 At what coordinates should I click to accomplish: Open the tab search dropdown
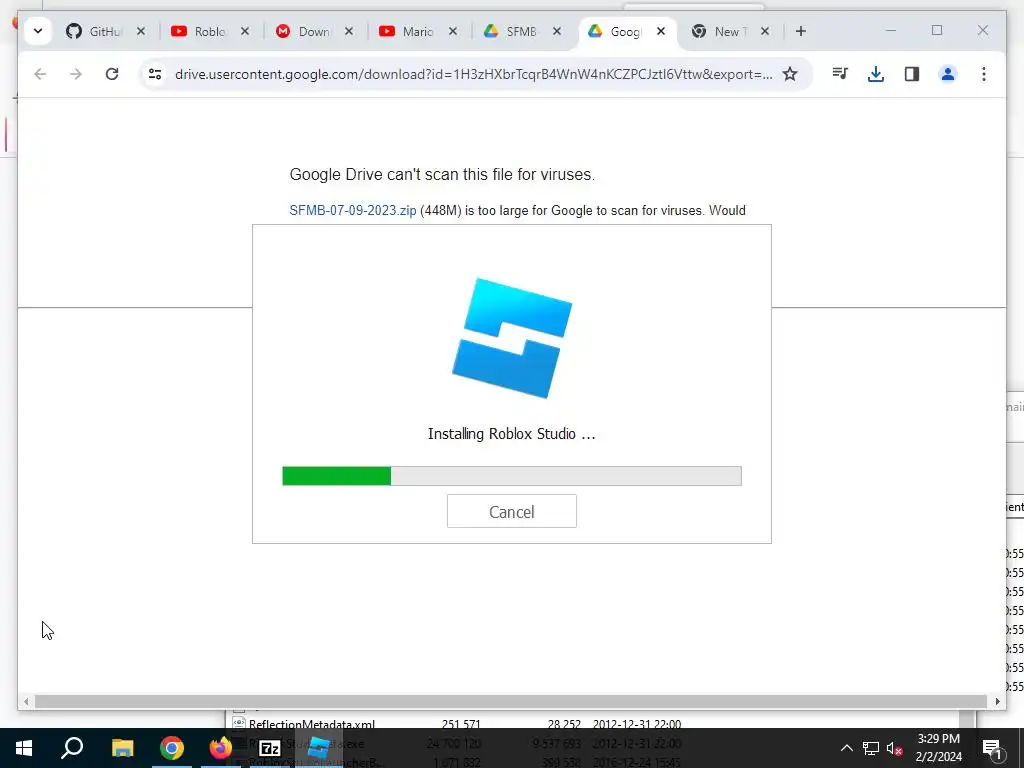coord(38,31)
